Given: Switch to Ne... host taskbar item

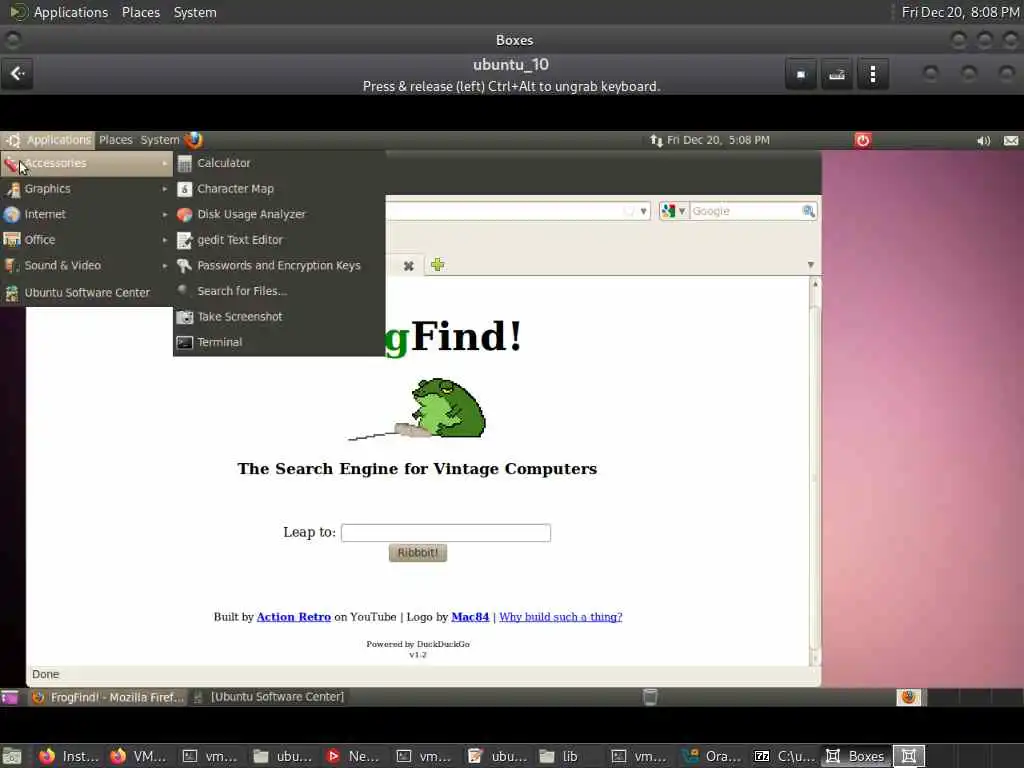Looking at the screenshot, I should click(x=353, y=756).
